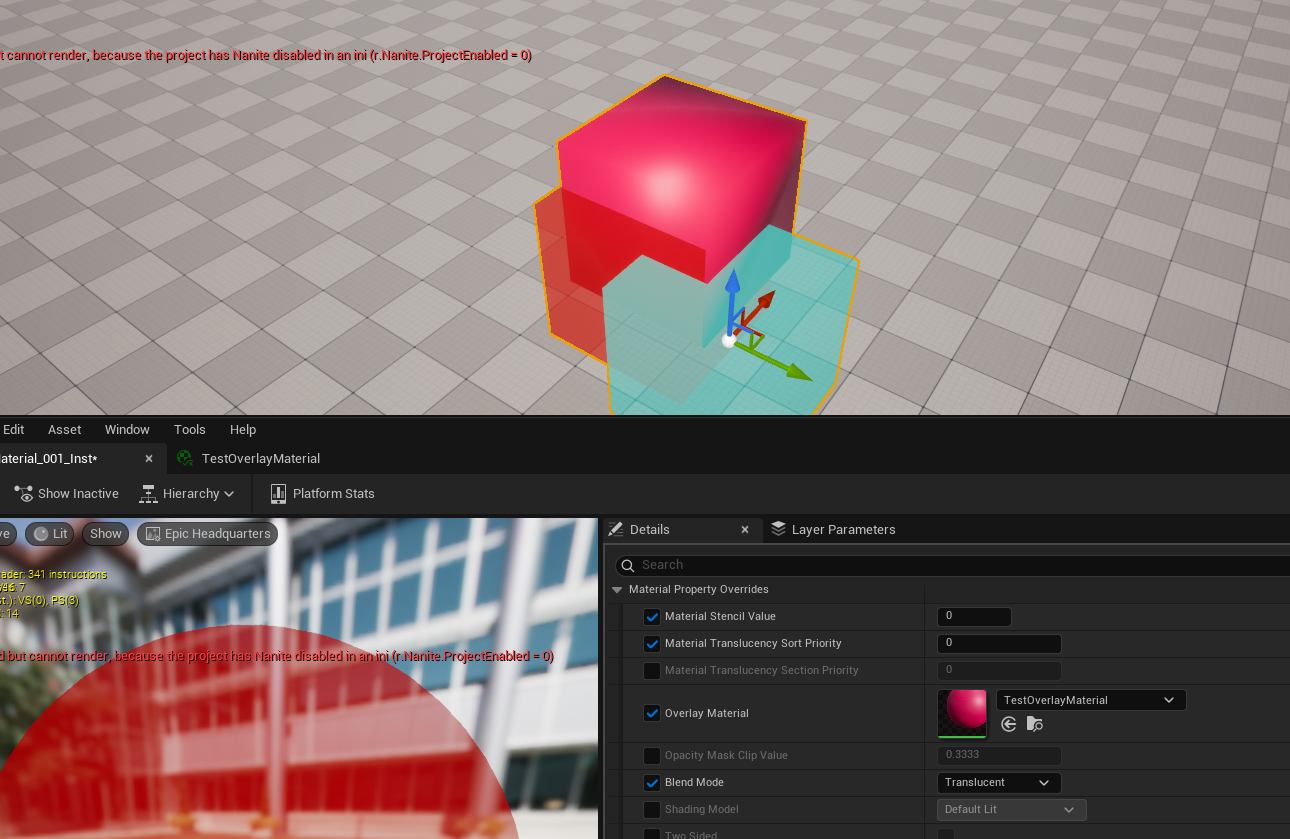Click the Details search field

[x=950, y=565]
